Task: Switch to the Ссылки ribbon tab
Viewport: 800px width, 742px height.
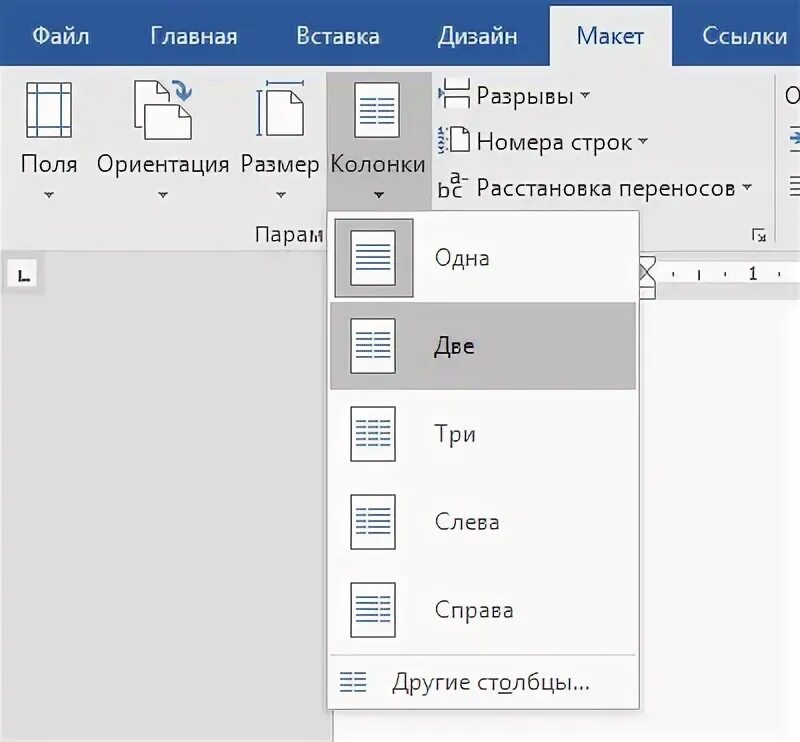Action: click(742, 36)
